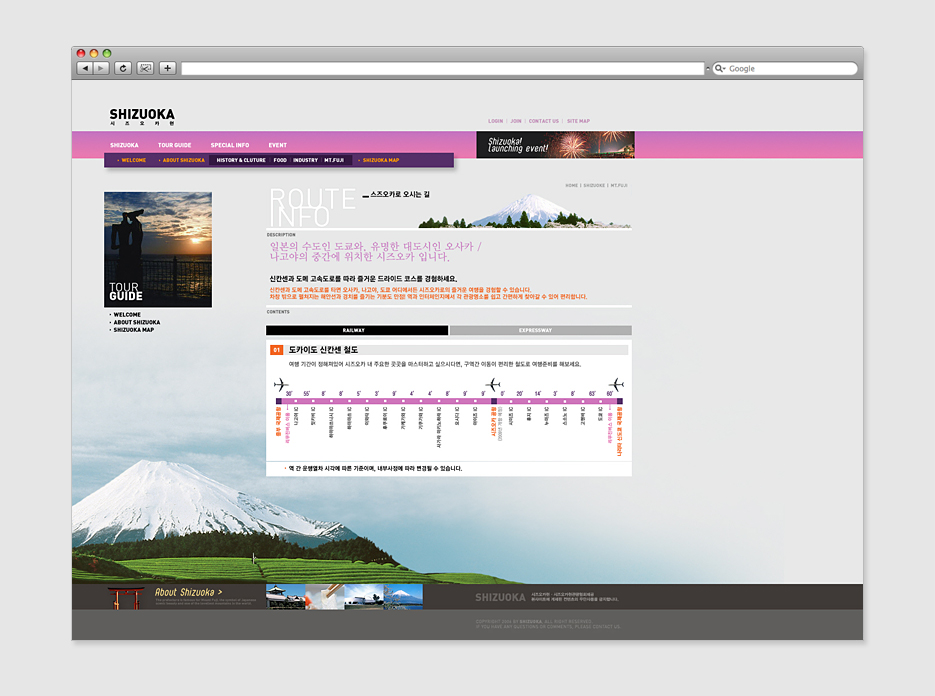This screenshot has width=935, height=696.
Task: Click the footer copyright notice text
Action: coord(548,624)
